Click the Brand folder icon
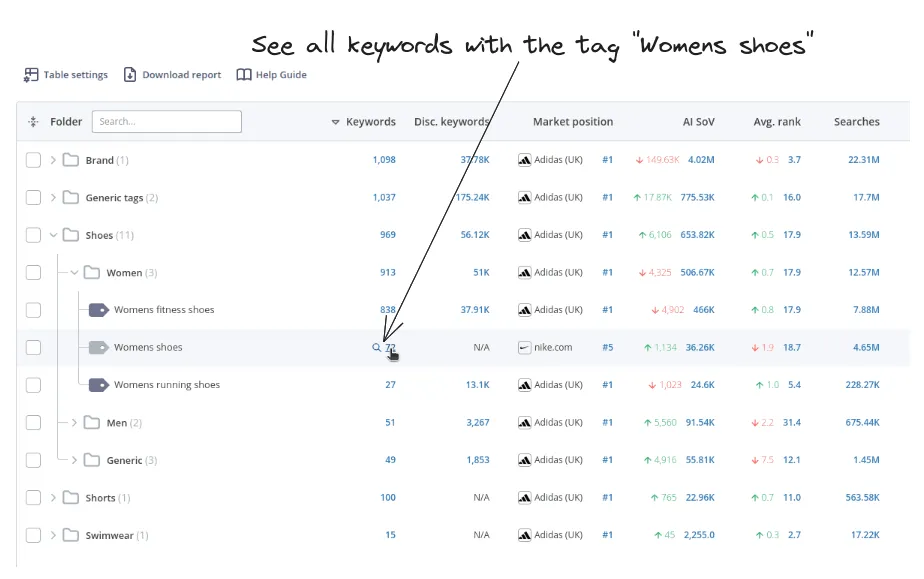Image resolution: width=924 pixels, height=579 pixels. (71, 160)
